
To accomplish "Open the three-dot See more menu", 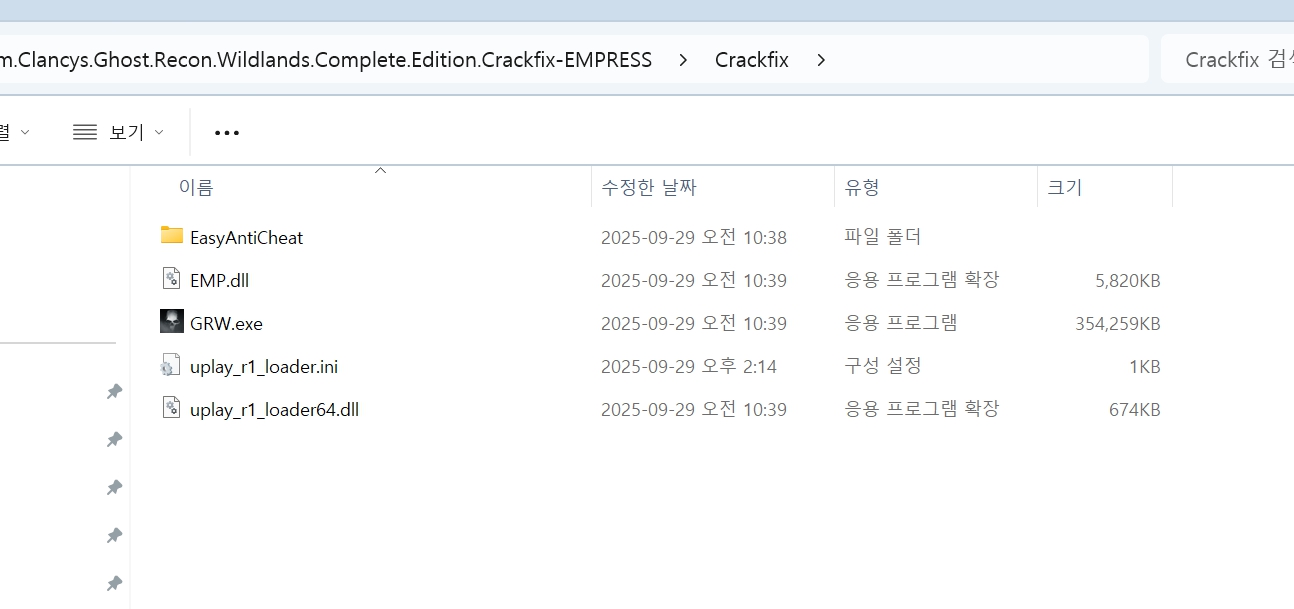I will click(227, 132).
